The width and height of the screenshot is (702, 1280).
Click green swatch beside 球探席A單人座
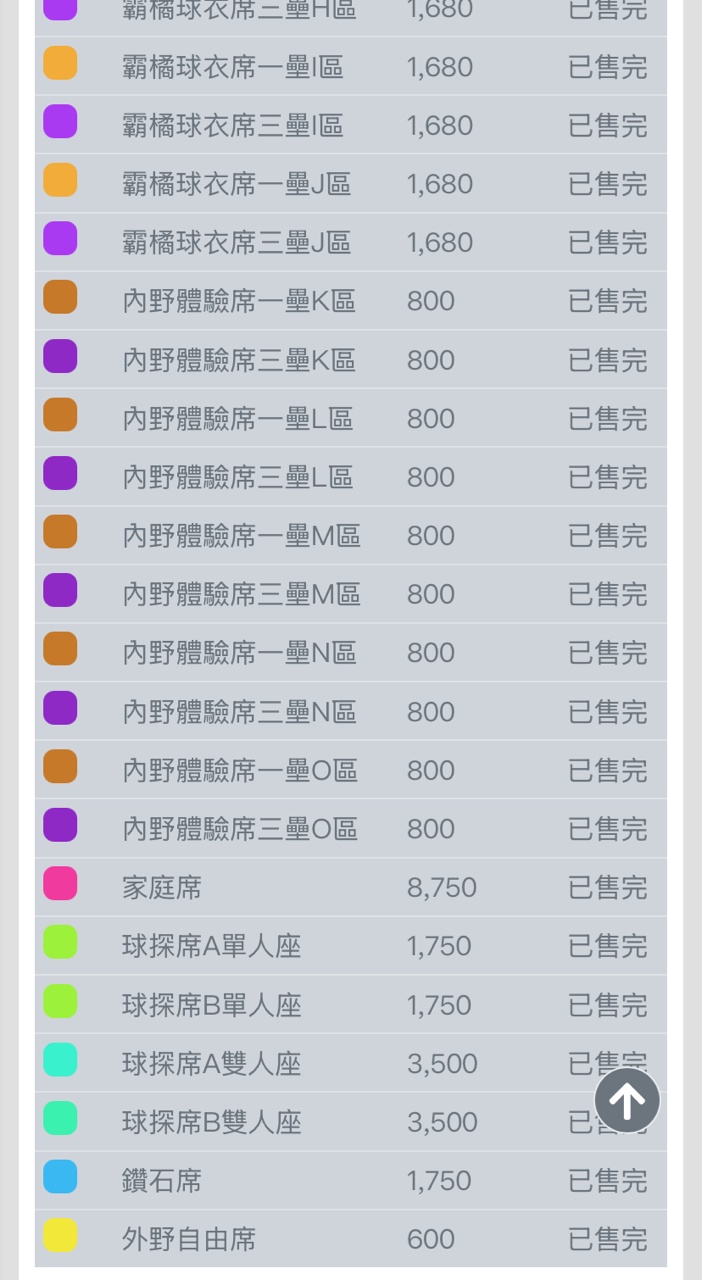pos(60,943)
